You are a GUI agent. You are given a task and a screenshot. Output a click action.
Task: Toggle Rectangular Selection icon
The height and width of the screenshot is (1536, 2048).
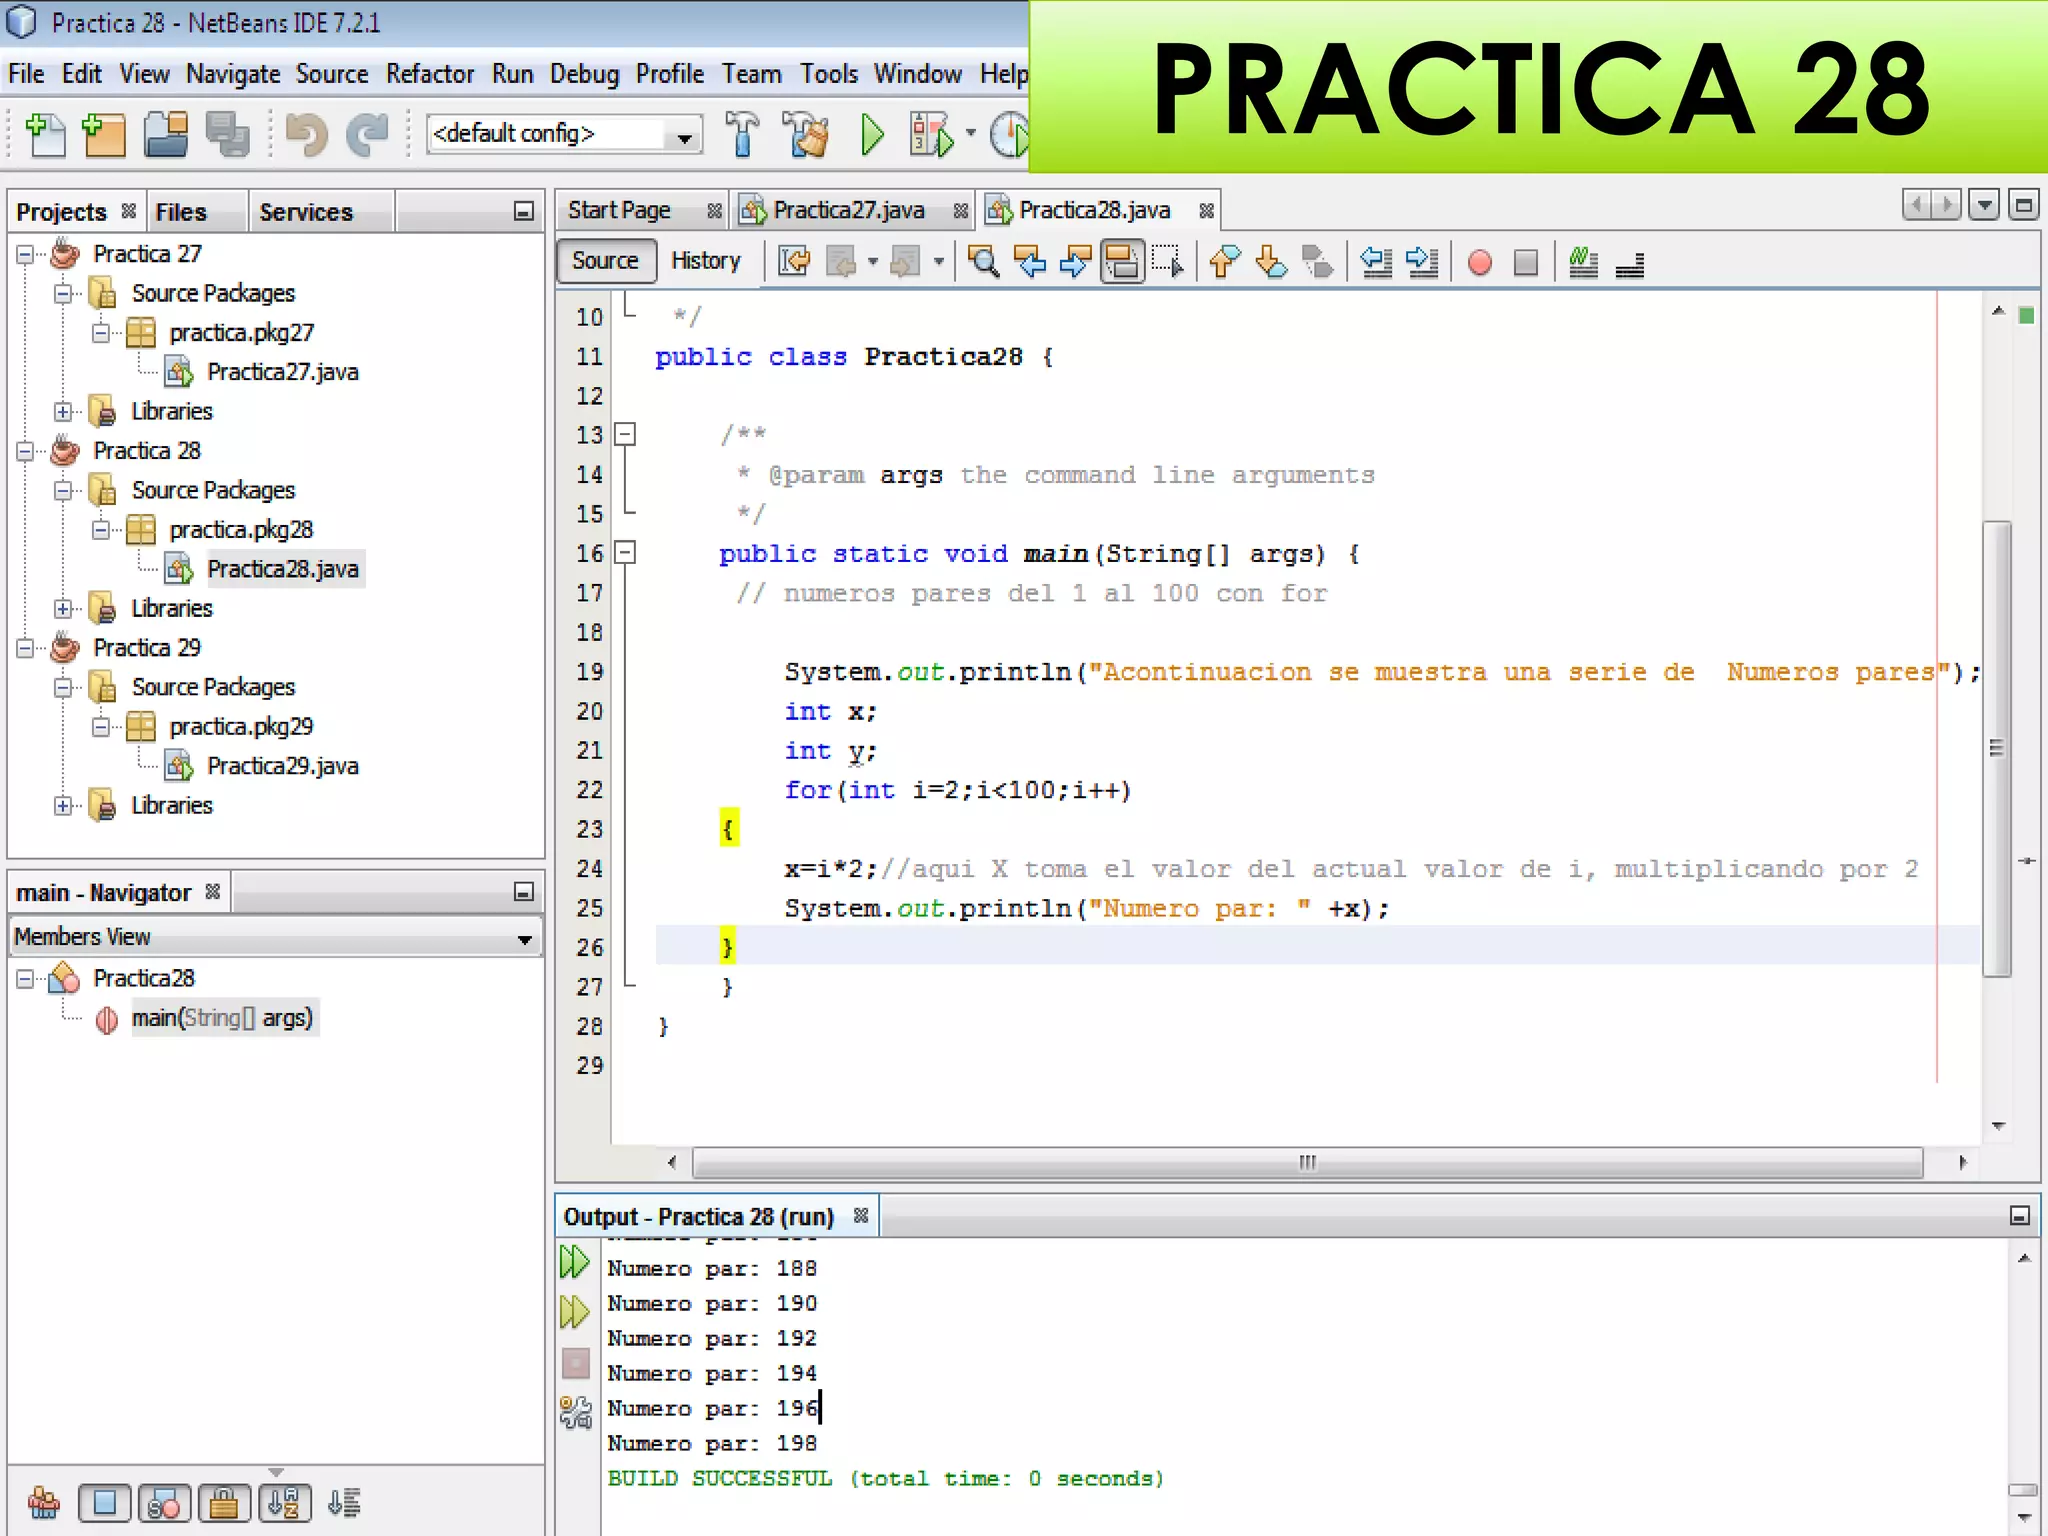point(1167,262)
